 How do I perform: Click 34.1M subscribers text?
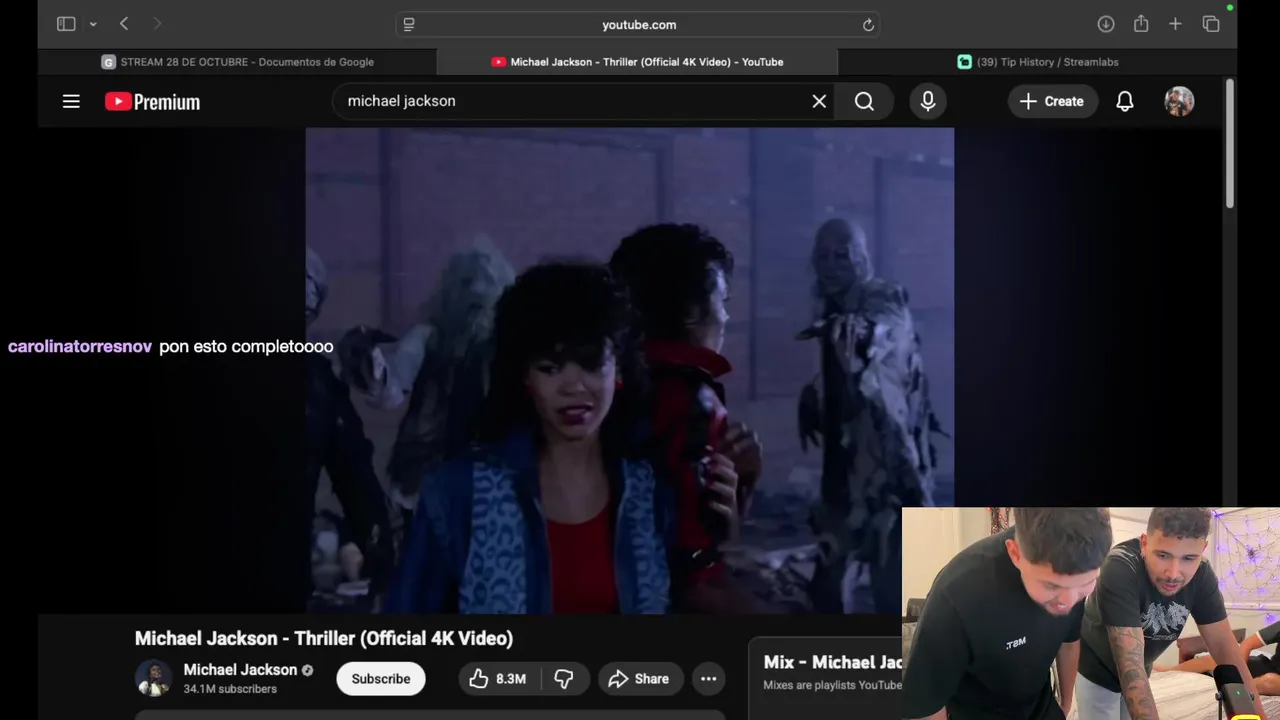(x=230, y=689)
